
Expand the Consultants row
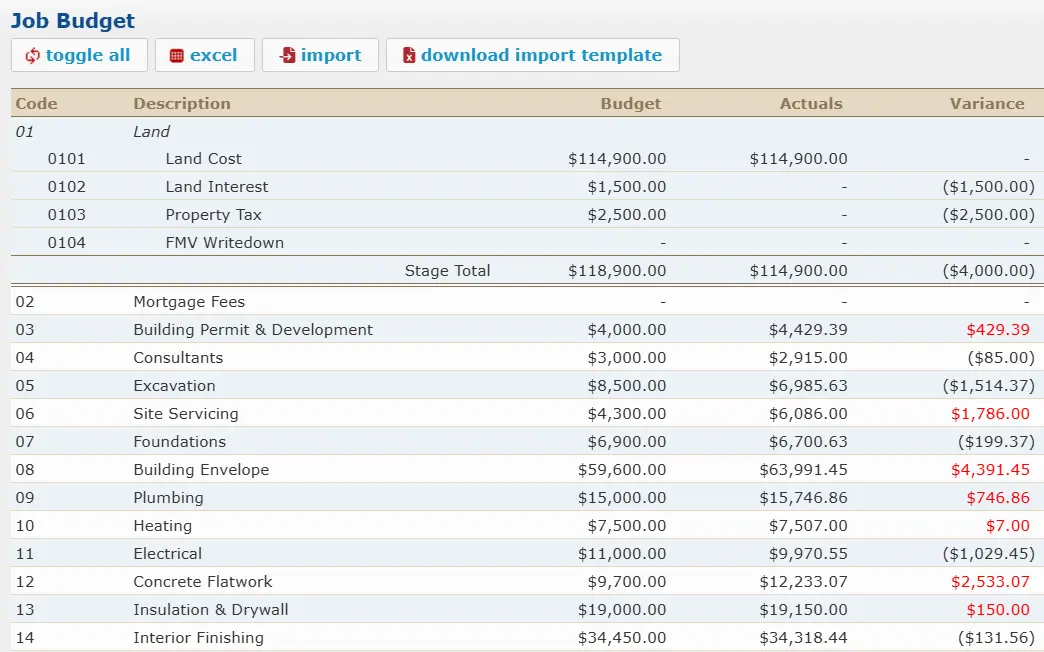(527, 357)
